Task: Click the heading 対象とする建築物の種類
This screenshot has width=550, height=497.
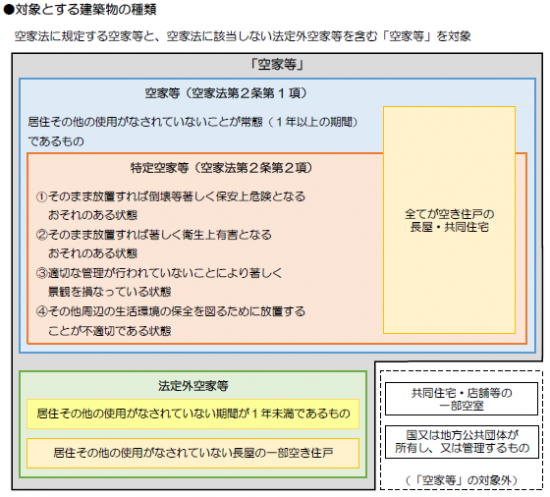Action: click(86, 9)
